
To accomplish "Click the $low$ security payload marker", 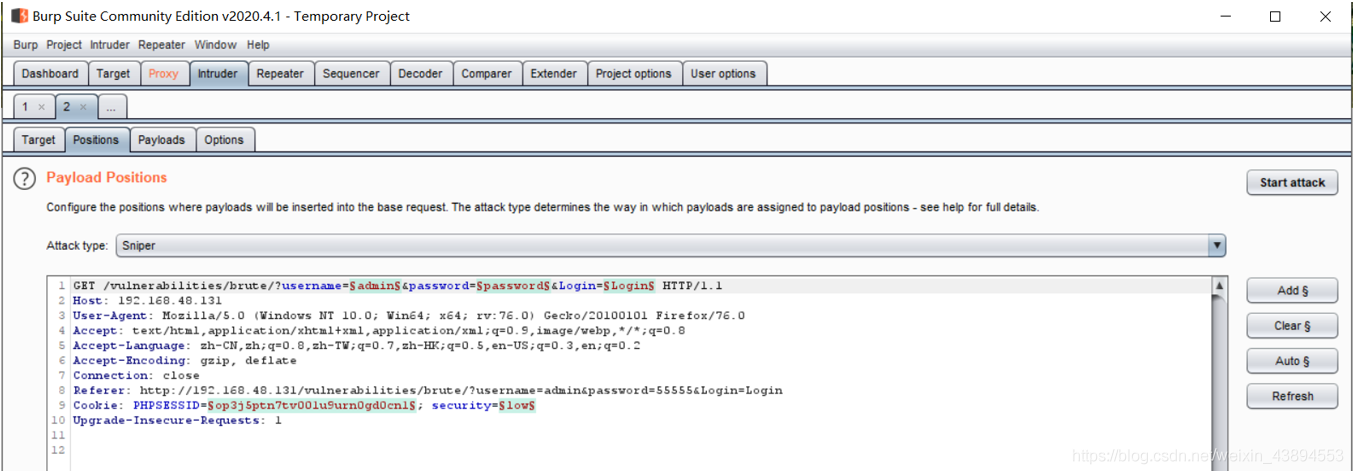I will click(x=517, y=406).
